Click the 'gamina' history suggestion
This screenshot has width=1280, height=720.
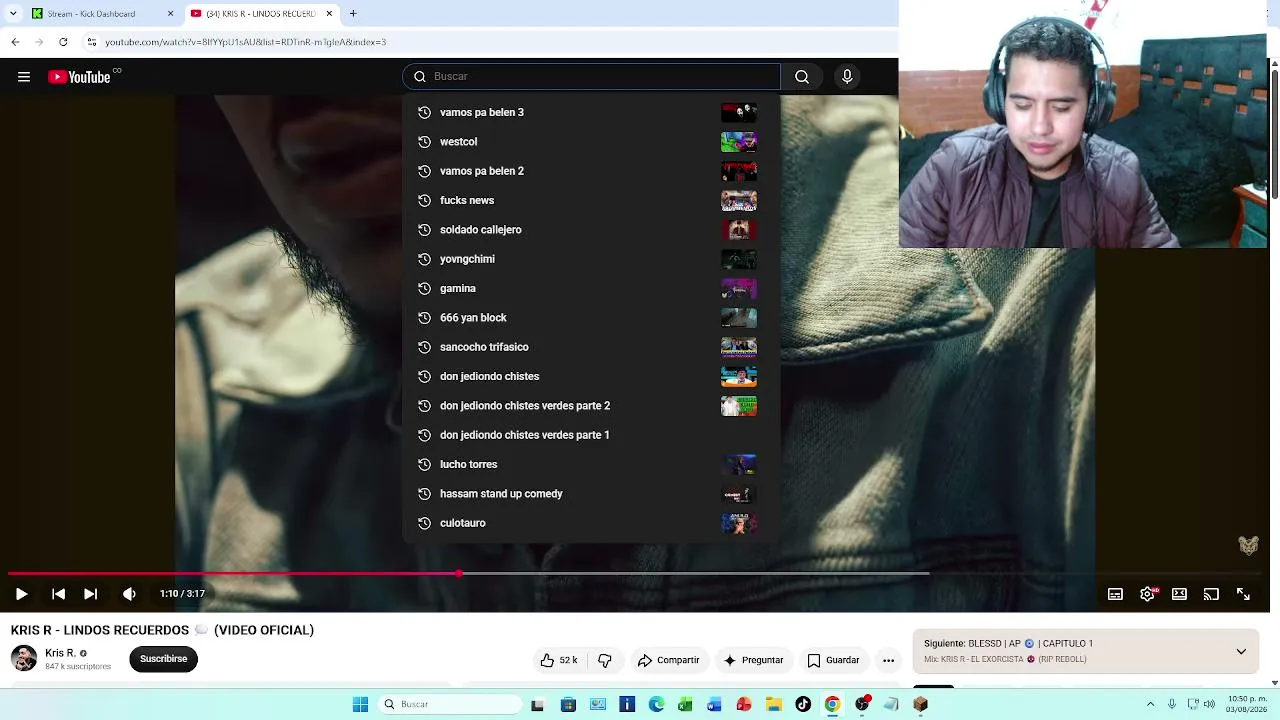pos(591,288)
